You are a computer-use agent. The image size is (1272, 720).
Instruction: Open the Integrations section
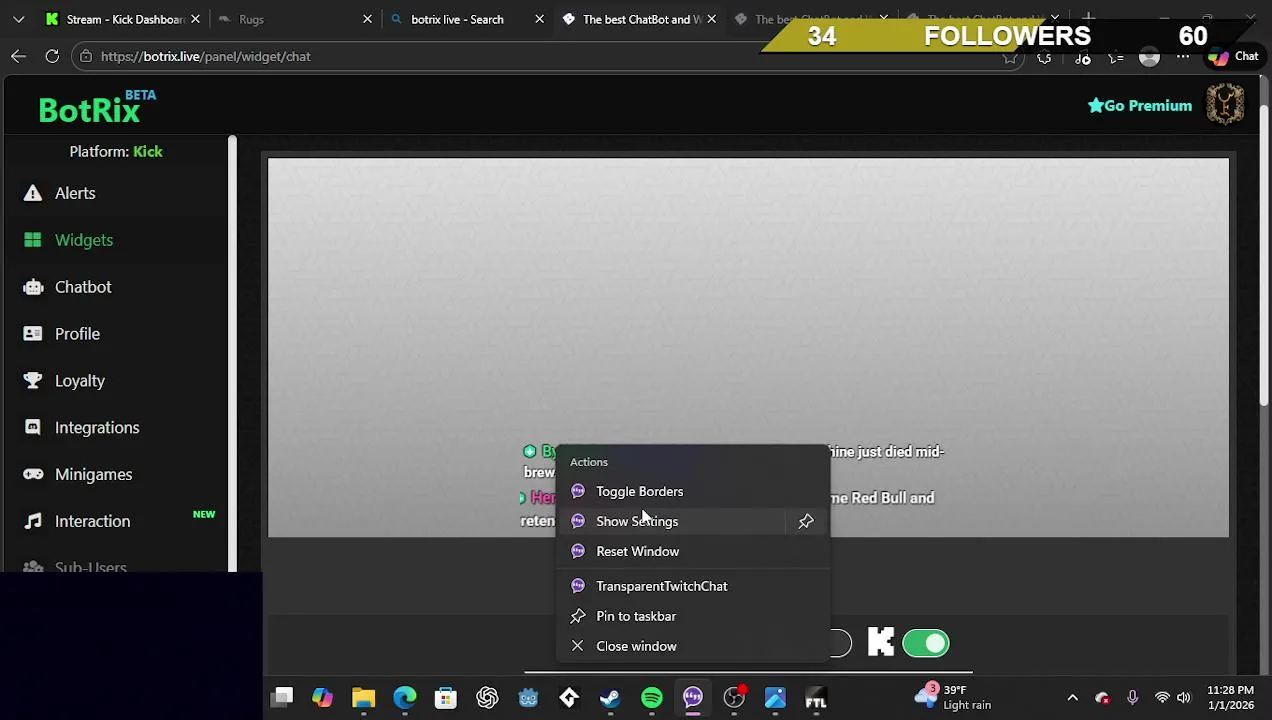97,428
